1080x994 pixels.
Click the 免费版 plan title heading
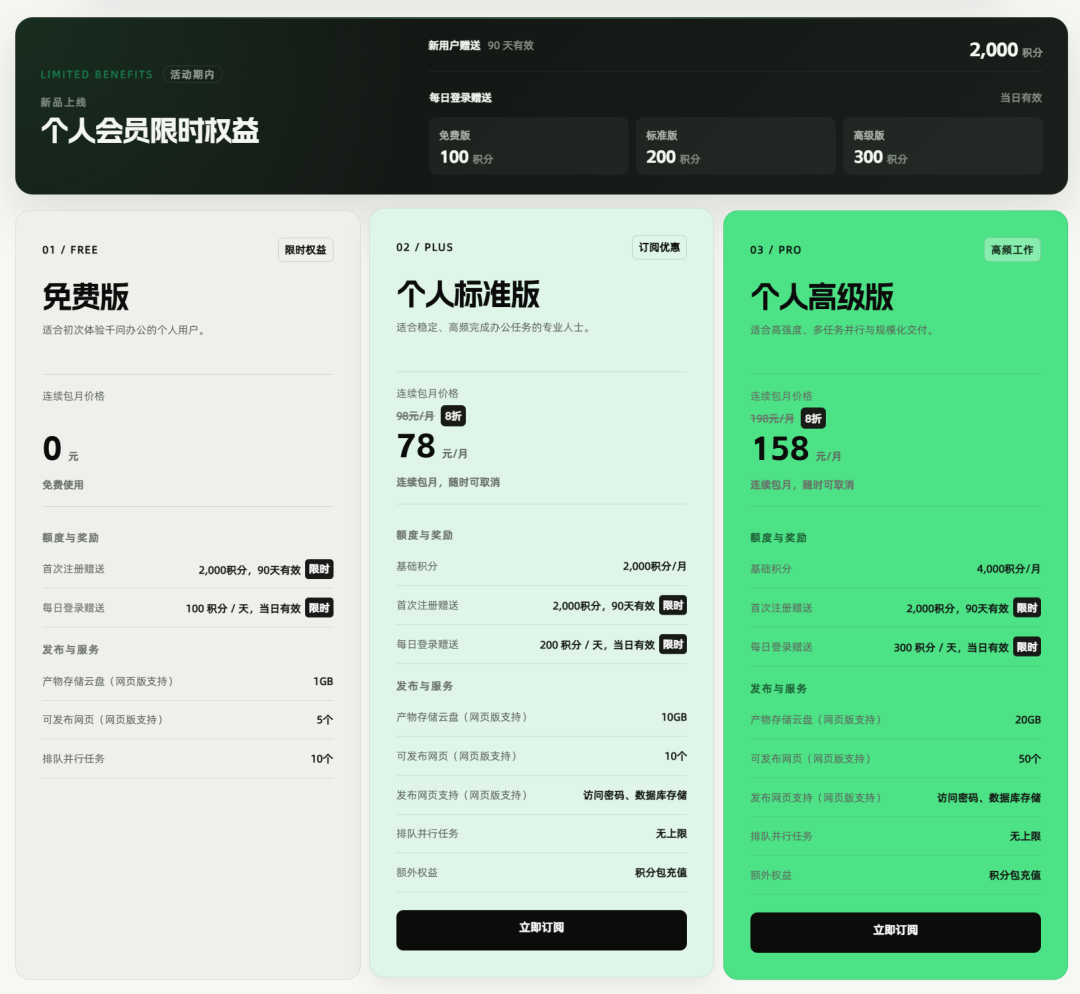pos(86,297)
